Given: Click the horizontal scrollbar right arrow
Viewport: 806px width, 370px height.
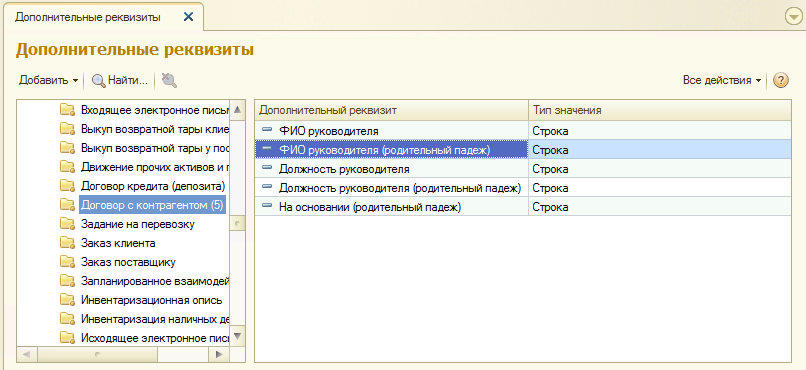Looking at the screenshot, I should [219, 354].
